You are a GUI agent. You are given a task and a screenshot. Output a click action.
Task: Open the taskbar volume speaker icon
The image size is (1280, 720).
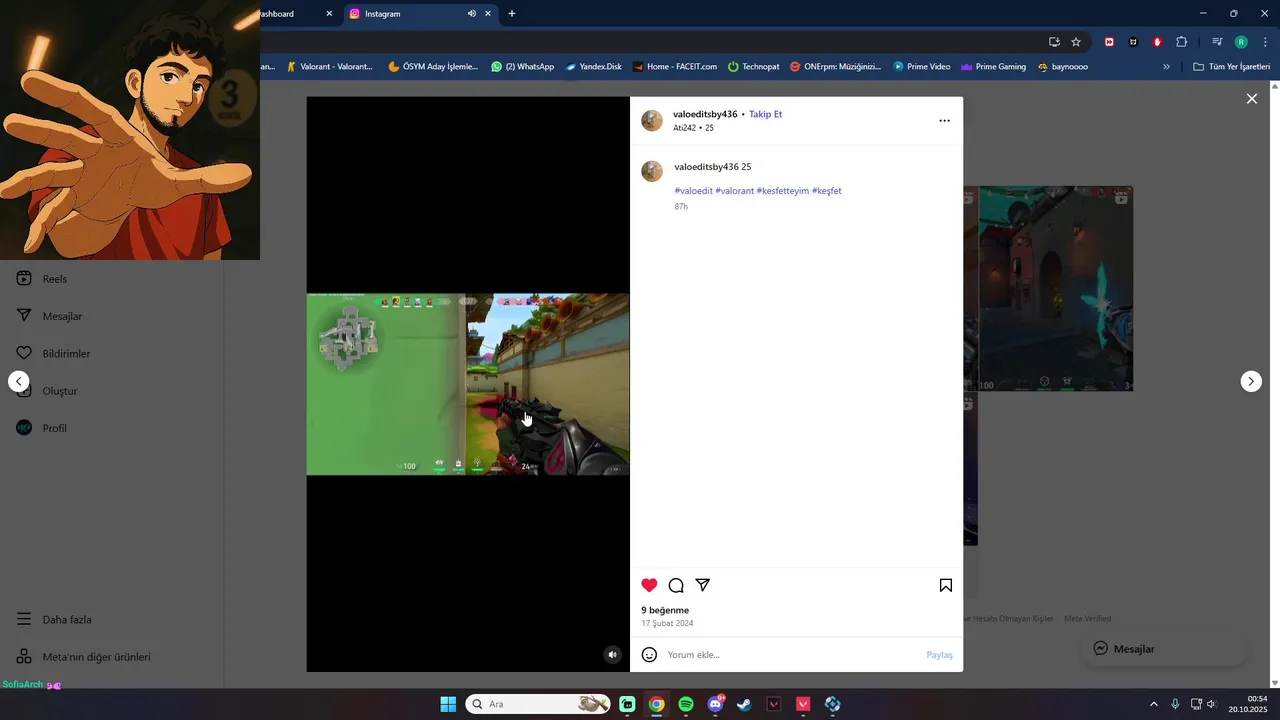point(1211,704)
